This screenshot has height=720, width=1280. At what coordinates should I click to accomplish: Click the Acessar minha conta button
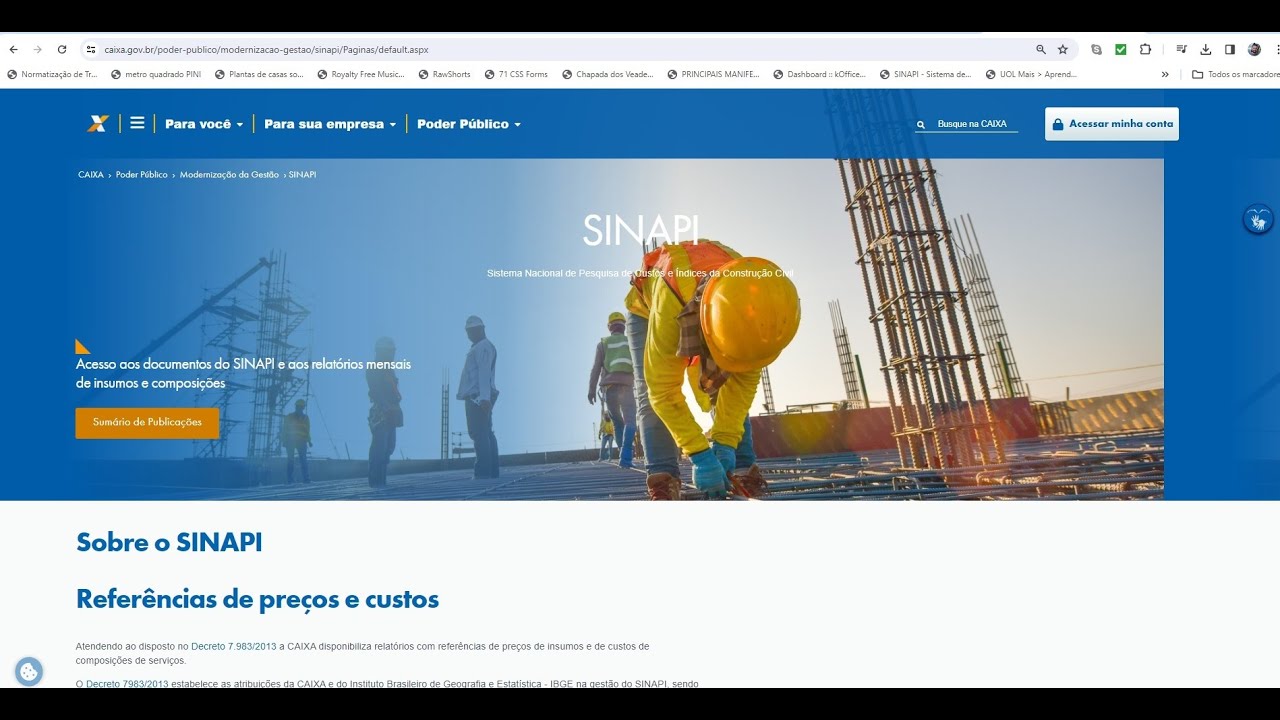coord(1112,124)
